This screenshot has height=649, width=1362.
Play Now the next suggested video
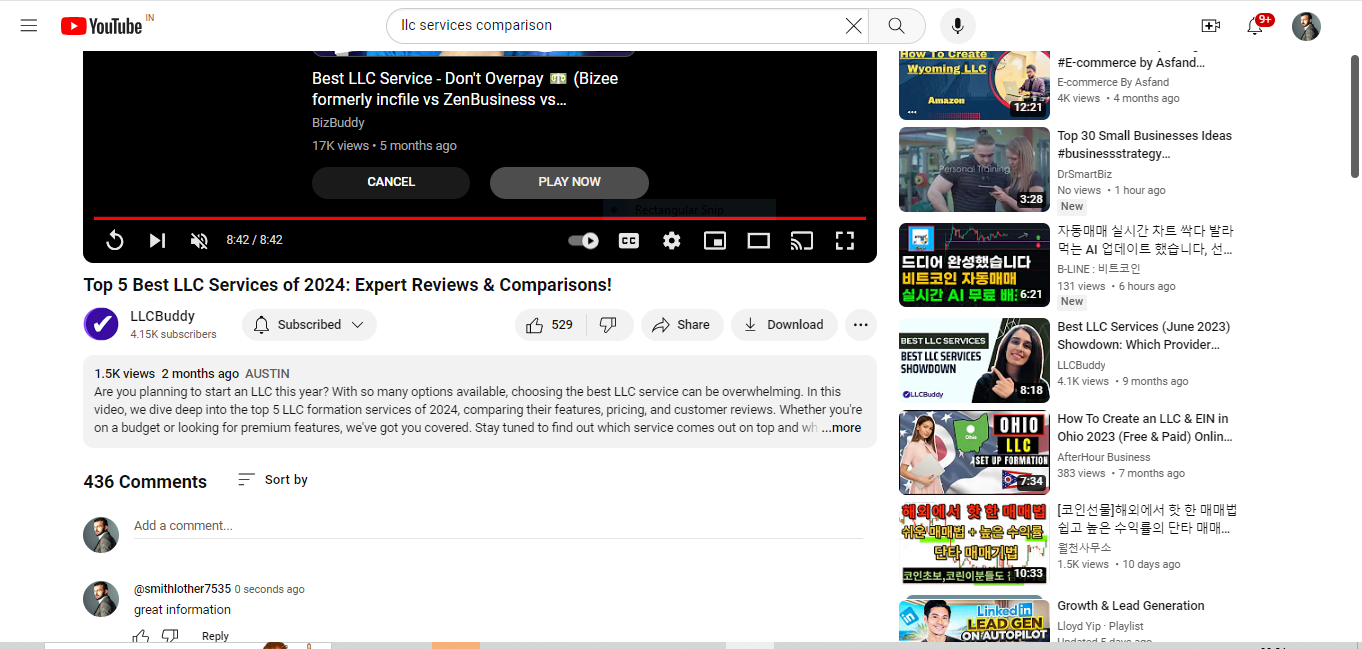569,182
